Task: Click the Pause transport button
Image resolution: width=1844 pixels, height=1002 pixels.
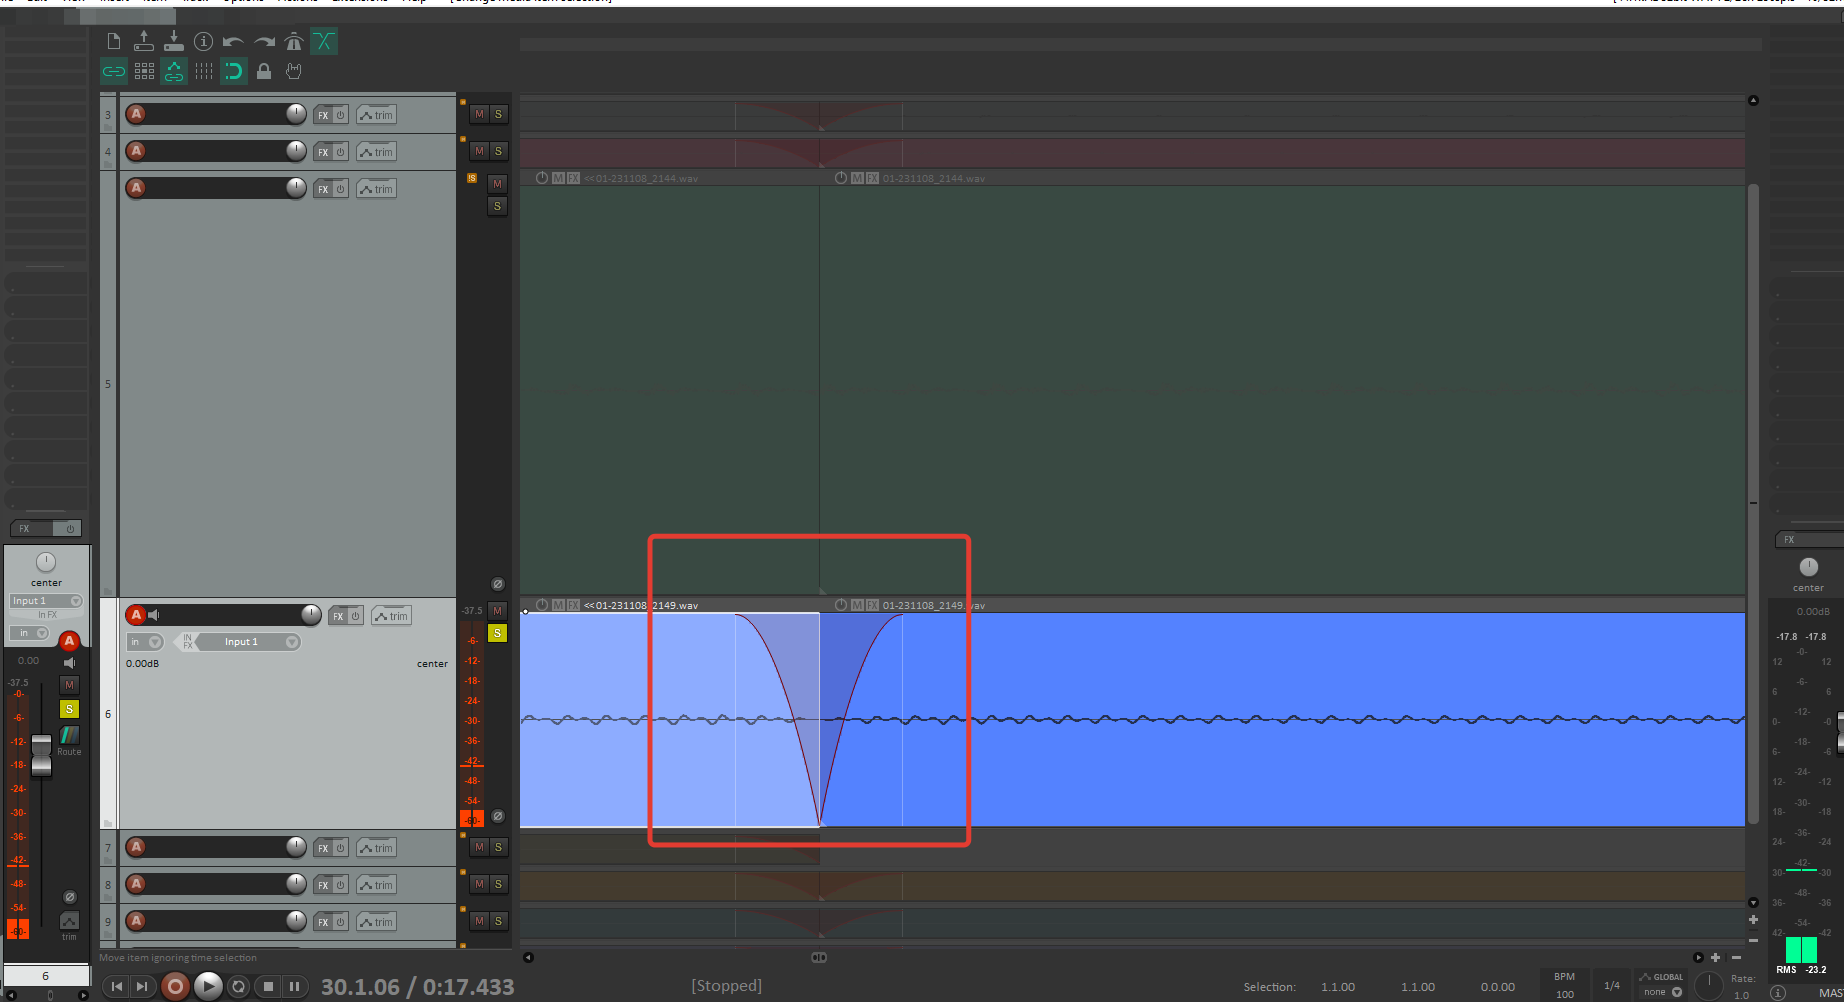Action: 294,987
